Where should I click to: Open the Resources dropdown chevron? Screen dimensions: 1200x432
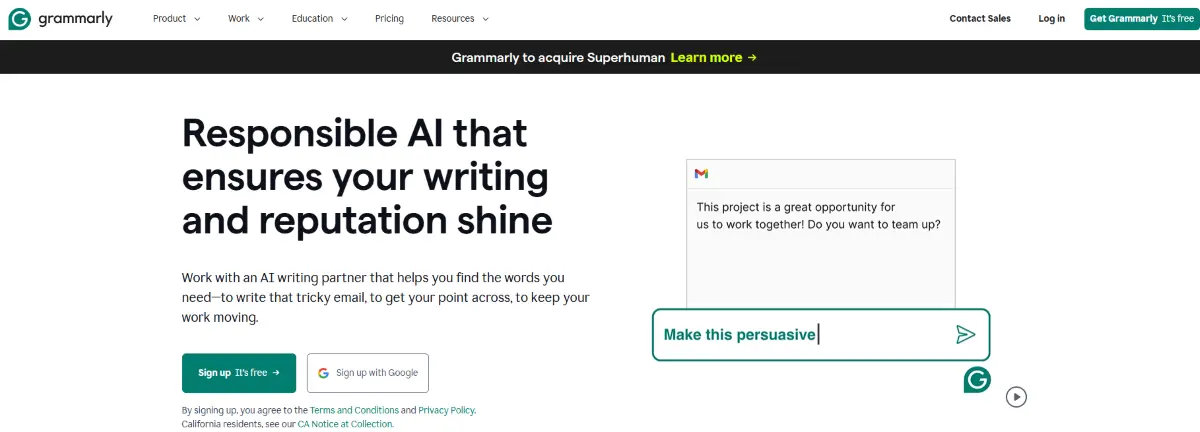[x=485, y=19]
